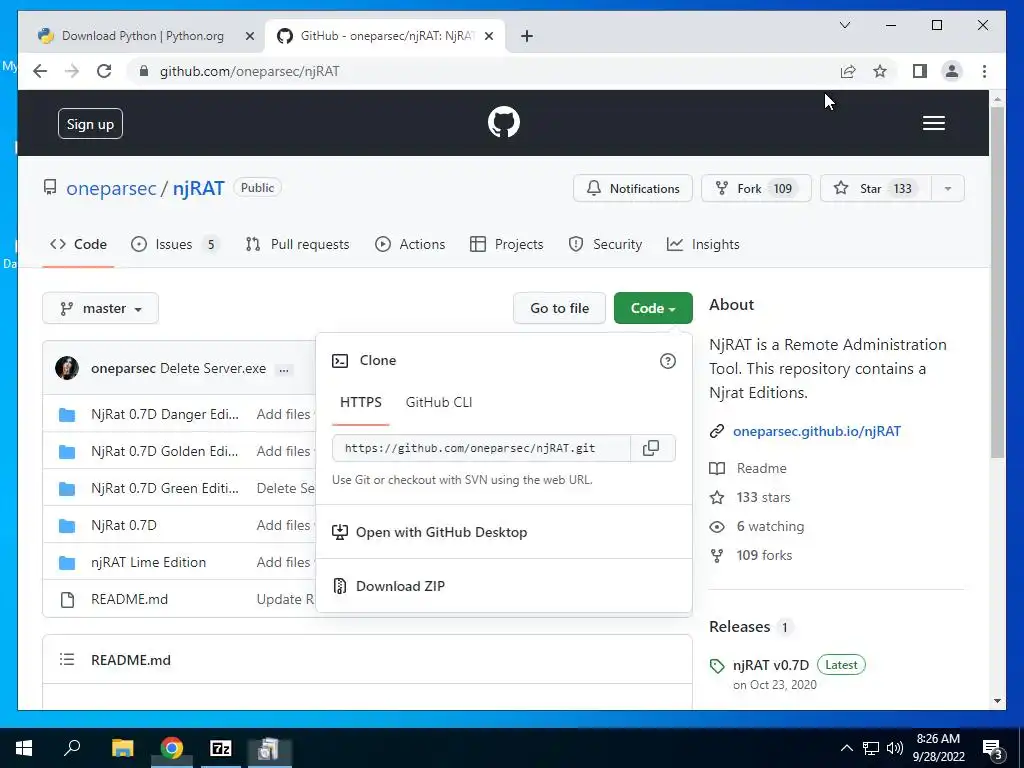This screenshot has height=768, width=1024.
Task: Click the page vertical scrollbar thumb
Action: click(x=997, y=281)
